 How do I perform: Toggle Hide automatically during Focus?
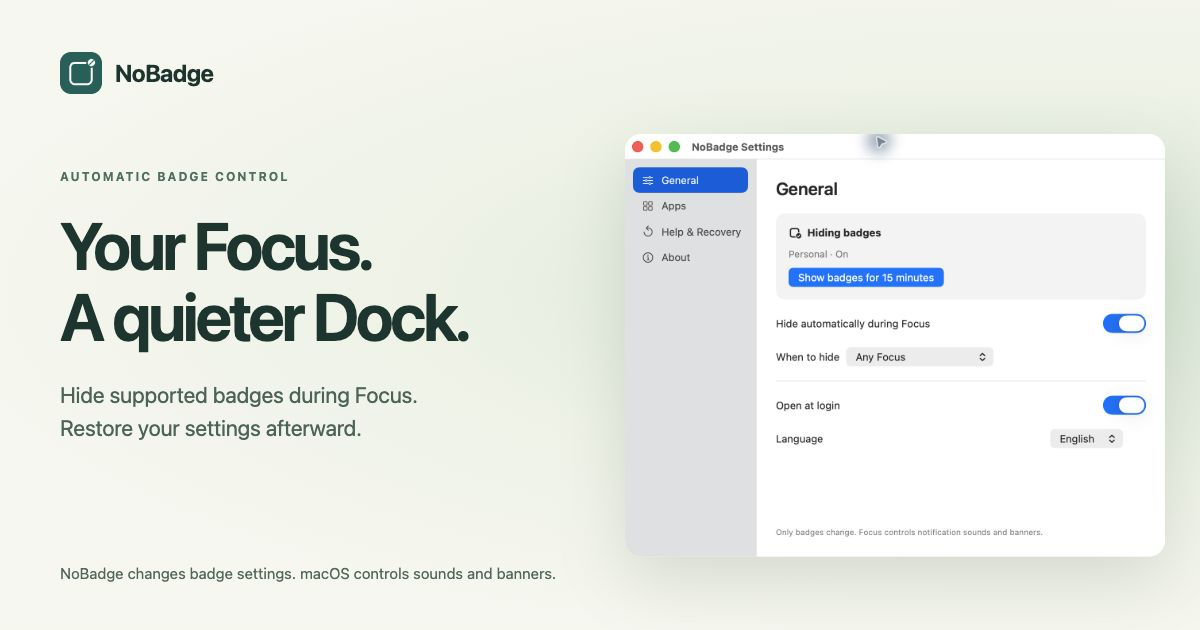(x=1124, y=323)
